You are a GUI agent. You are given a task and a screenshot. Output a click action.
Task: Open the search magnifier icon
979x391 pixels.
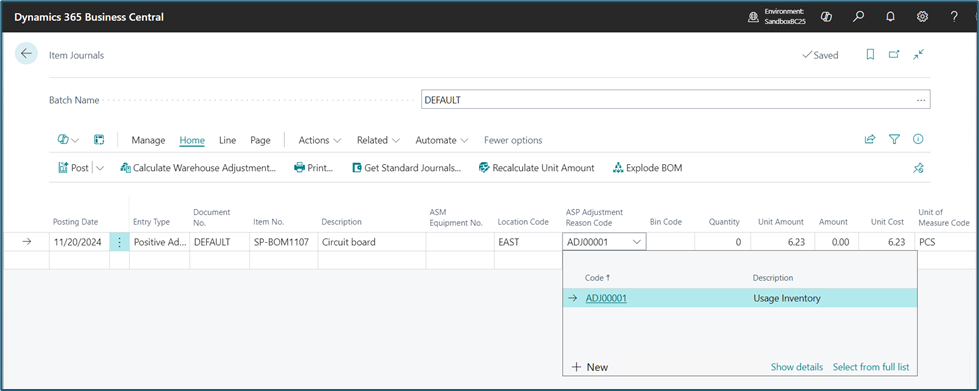[x=858, y=17]
